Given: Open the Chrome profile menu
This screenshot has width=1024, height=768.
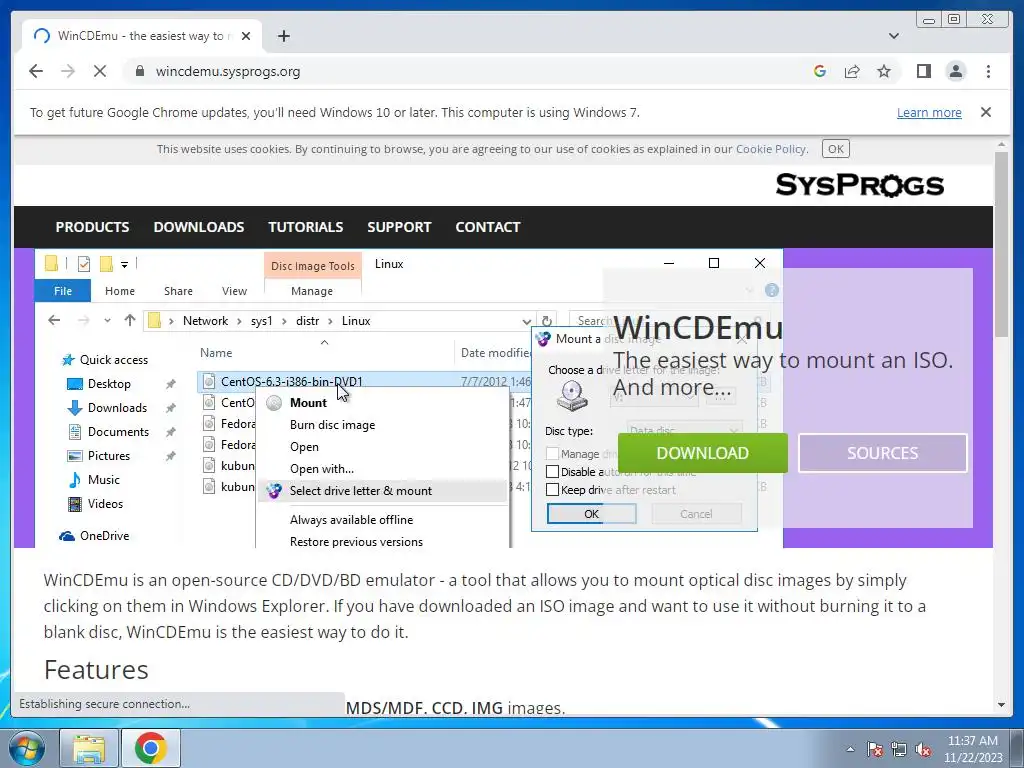Looking at the screenshot, I should click(x=955, y=71).
